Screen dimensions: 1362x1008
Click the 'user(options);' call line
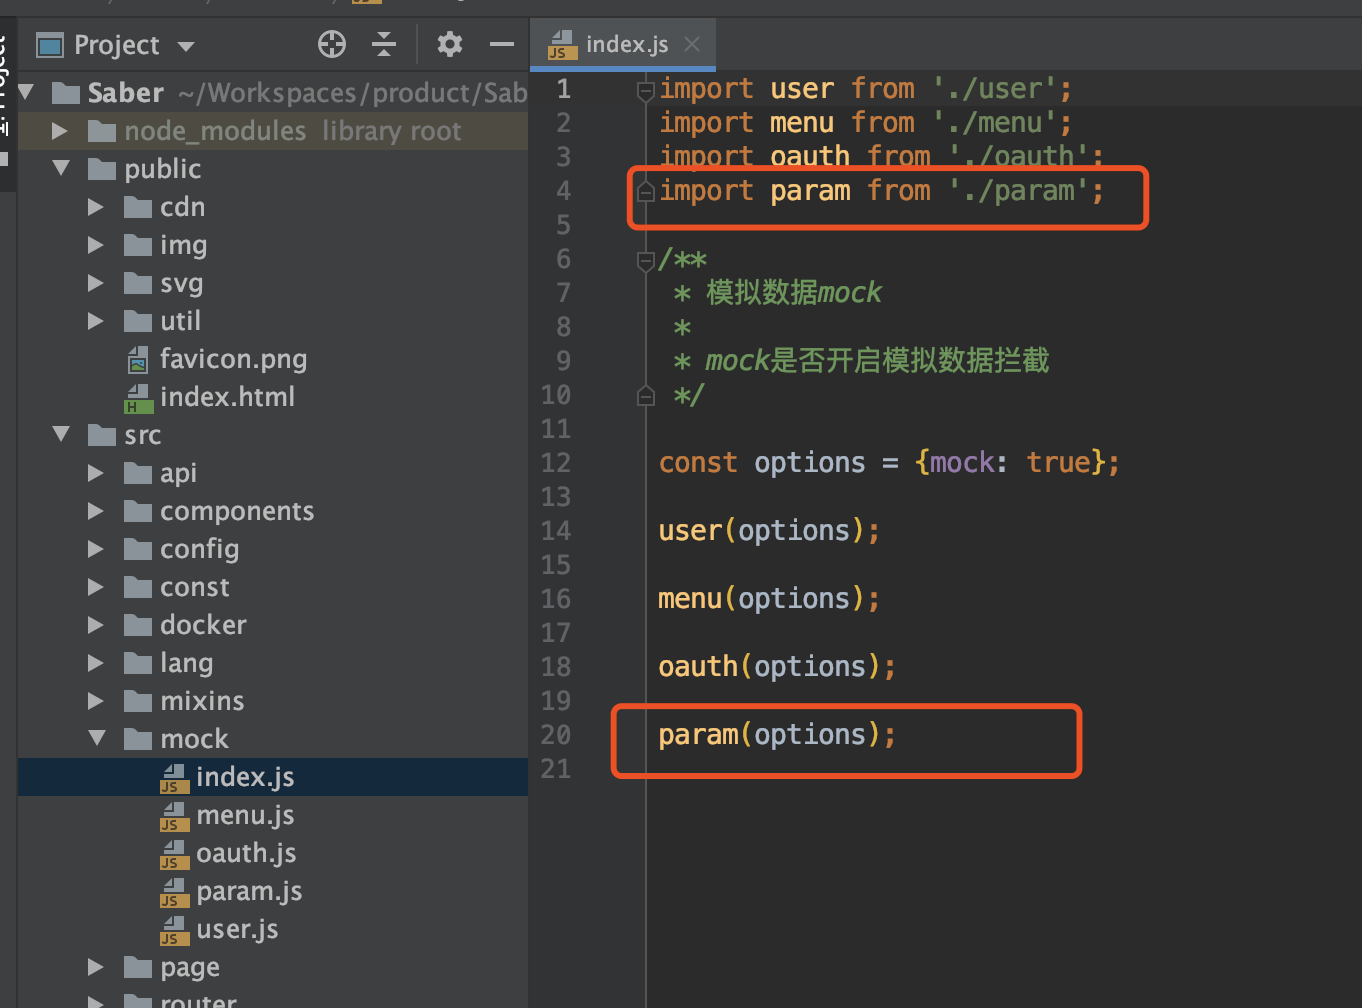tap(769, 531)
